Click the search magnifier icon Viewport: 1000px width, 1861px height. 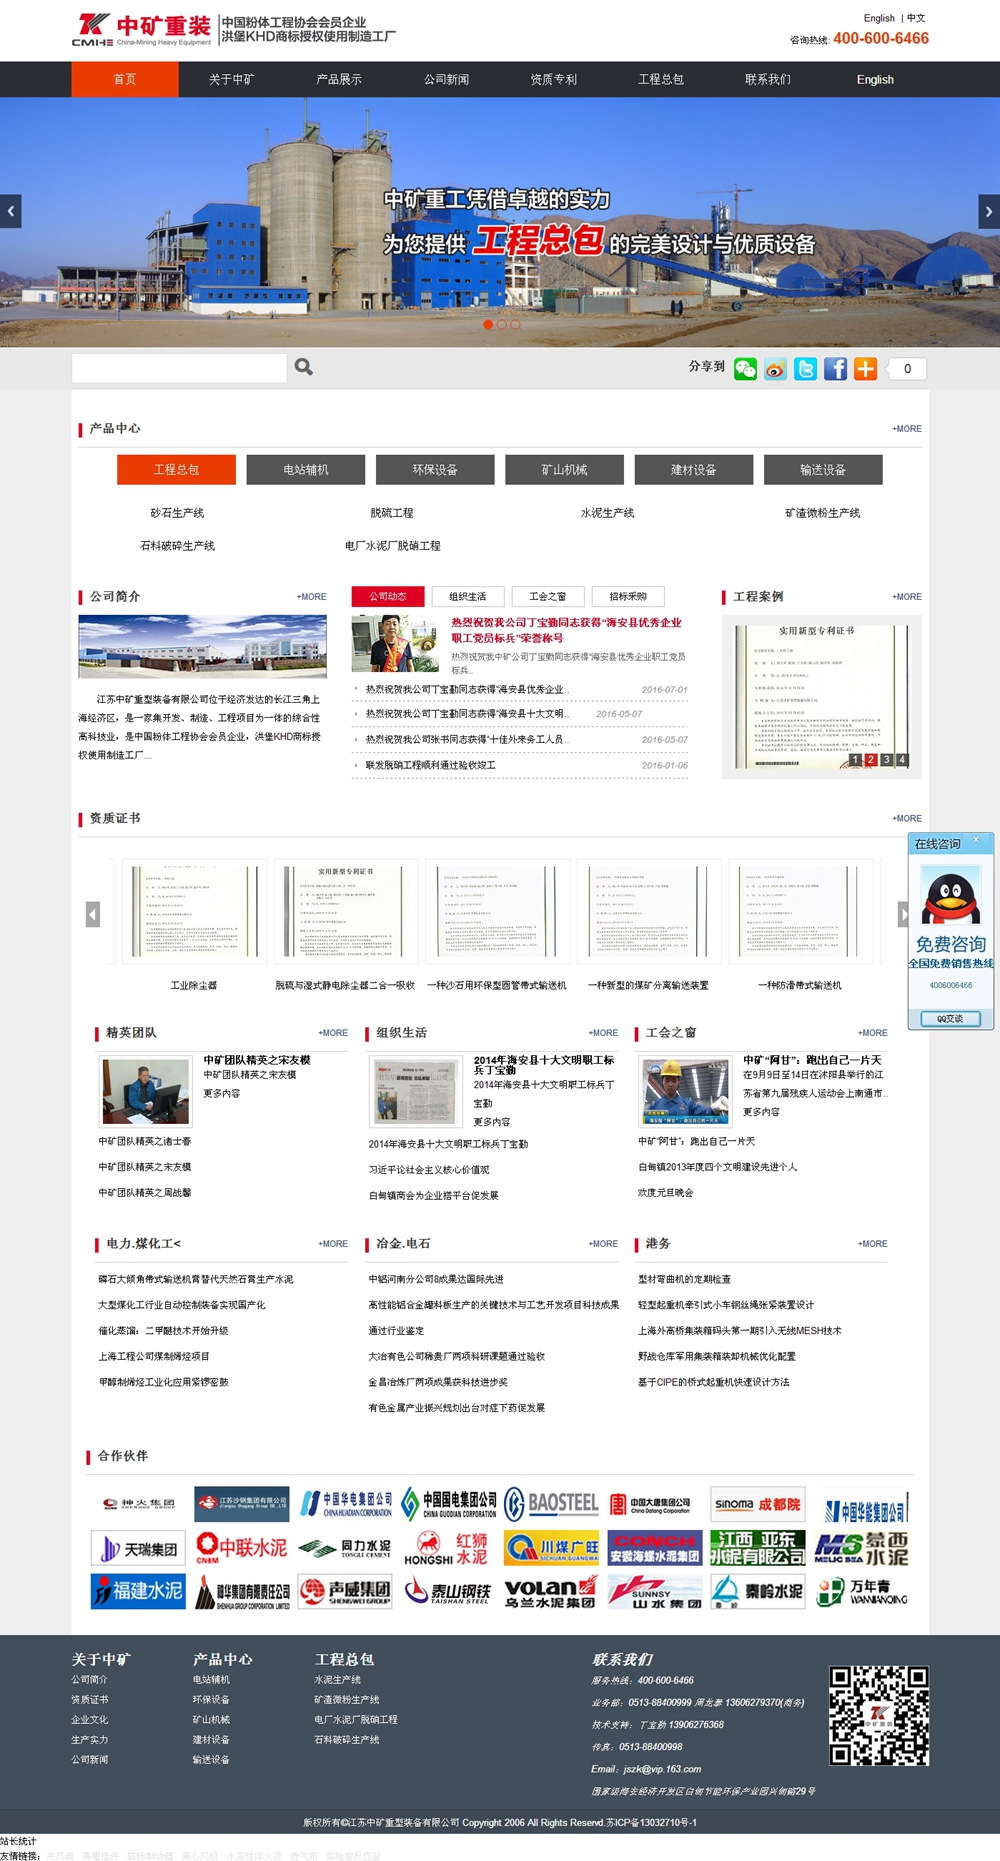click(304, 367)
